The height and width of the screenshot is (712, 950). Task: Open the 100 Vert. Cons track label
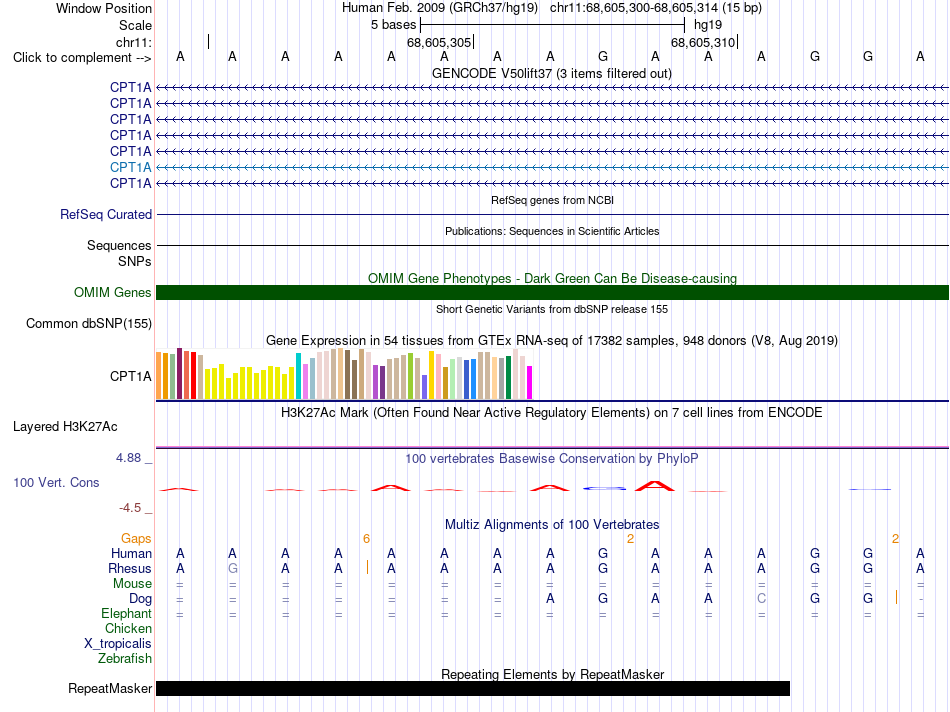point(56,482)
